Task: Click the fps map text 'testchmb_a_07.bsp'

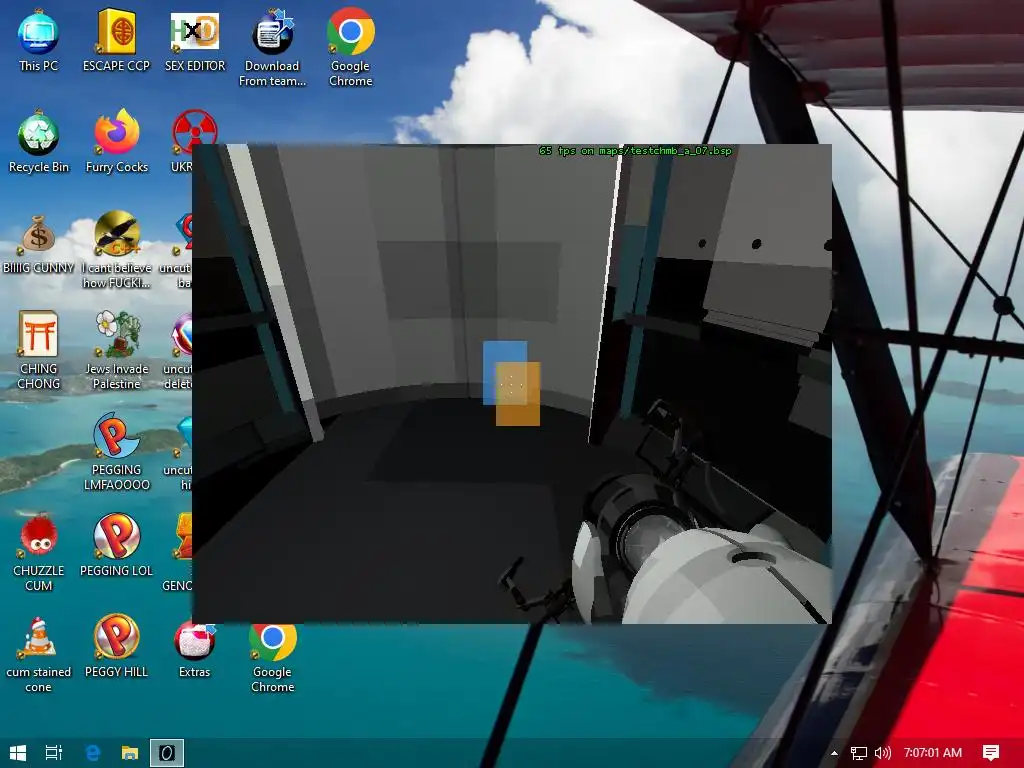Action: click(x=680, y=151)
